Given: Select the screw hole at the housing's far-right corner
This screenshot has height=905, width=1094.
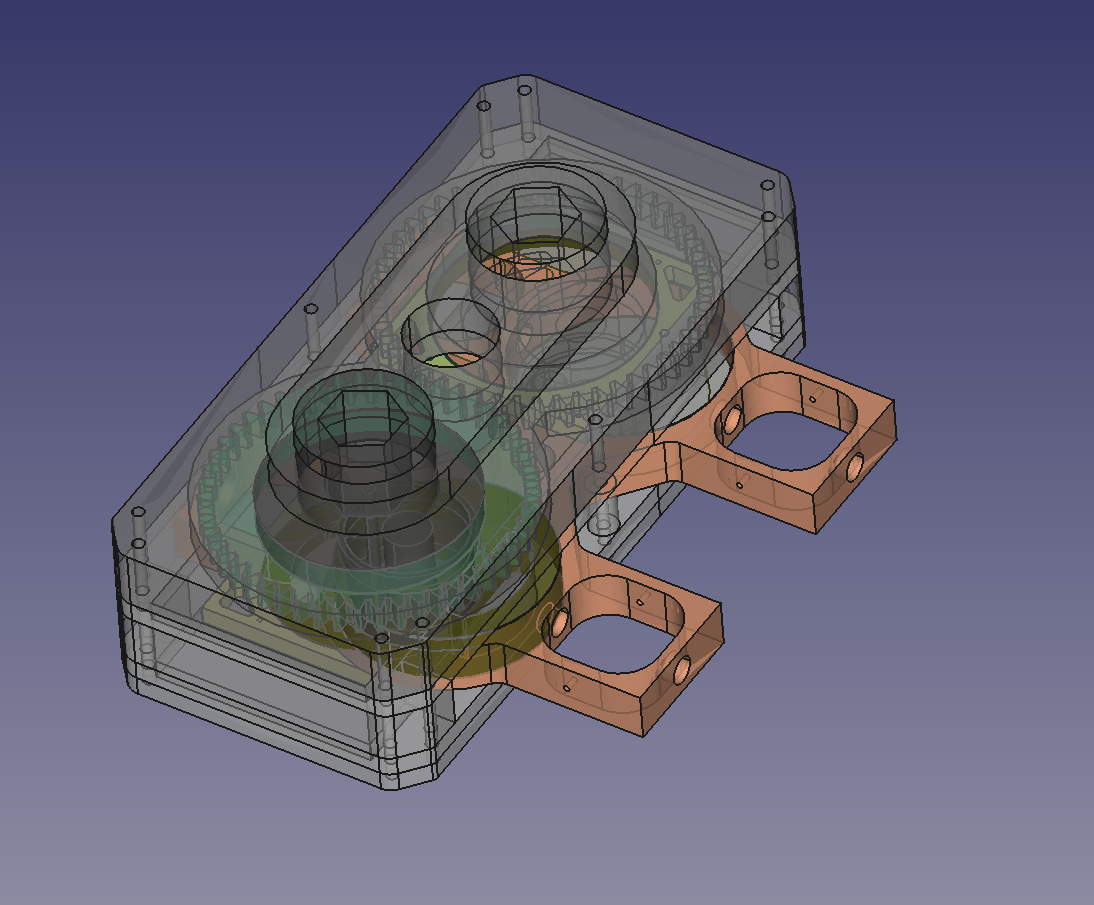Looking at the screenshot, I should pyautogui.click(x=768, y=186).
